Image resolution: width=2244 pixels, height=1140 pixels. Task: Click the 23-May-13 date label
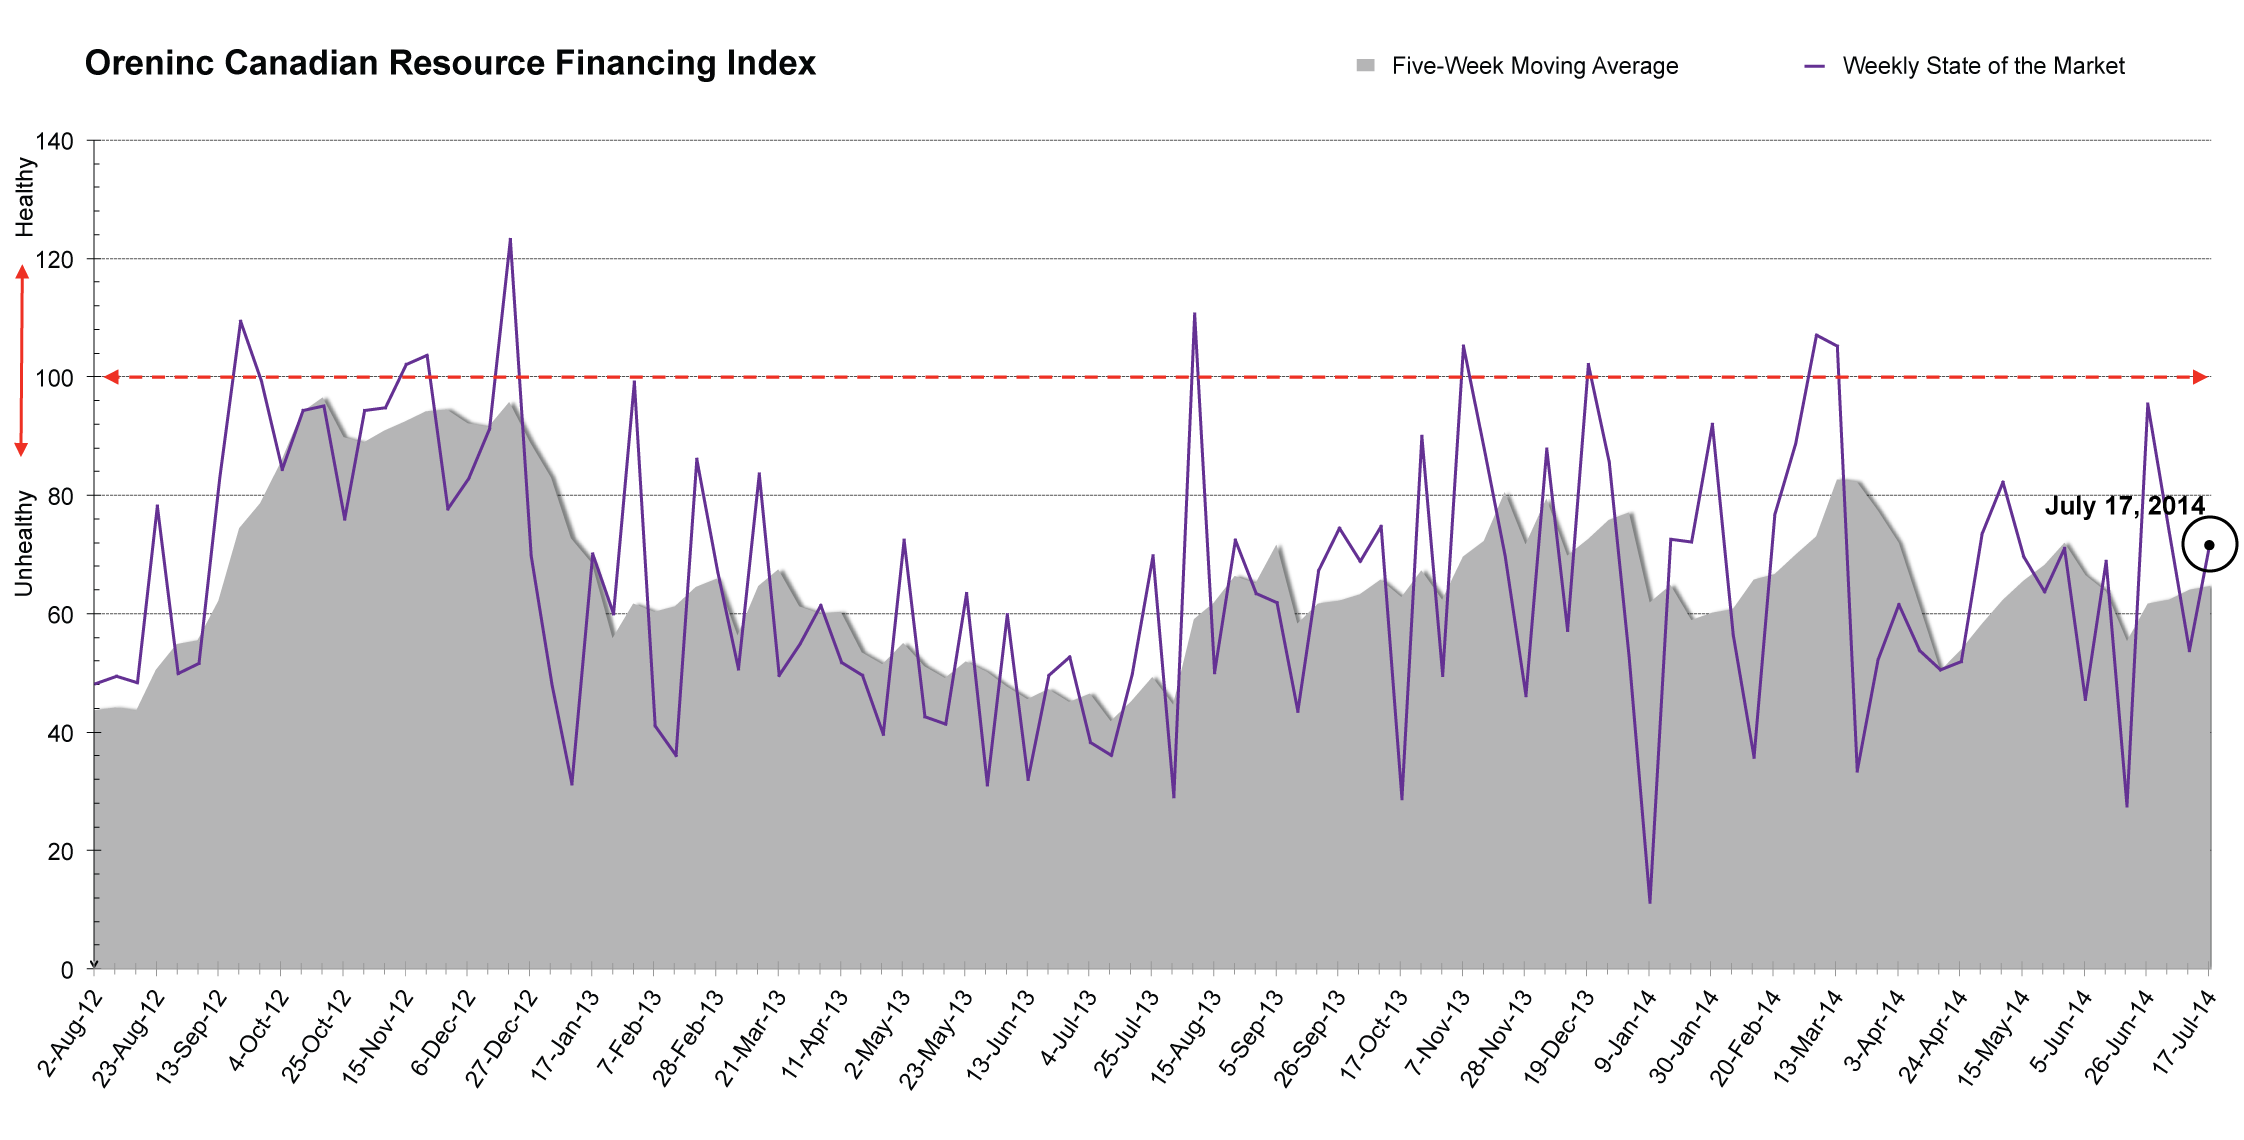pyautogui.click(x=935, y=1040)
